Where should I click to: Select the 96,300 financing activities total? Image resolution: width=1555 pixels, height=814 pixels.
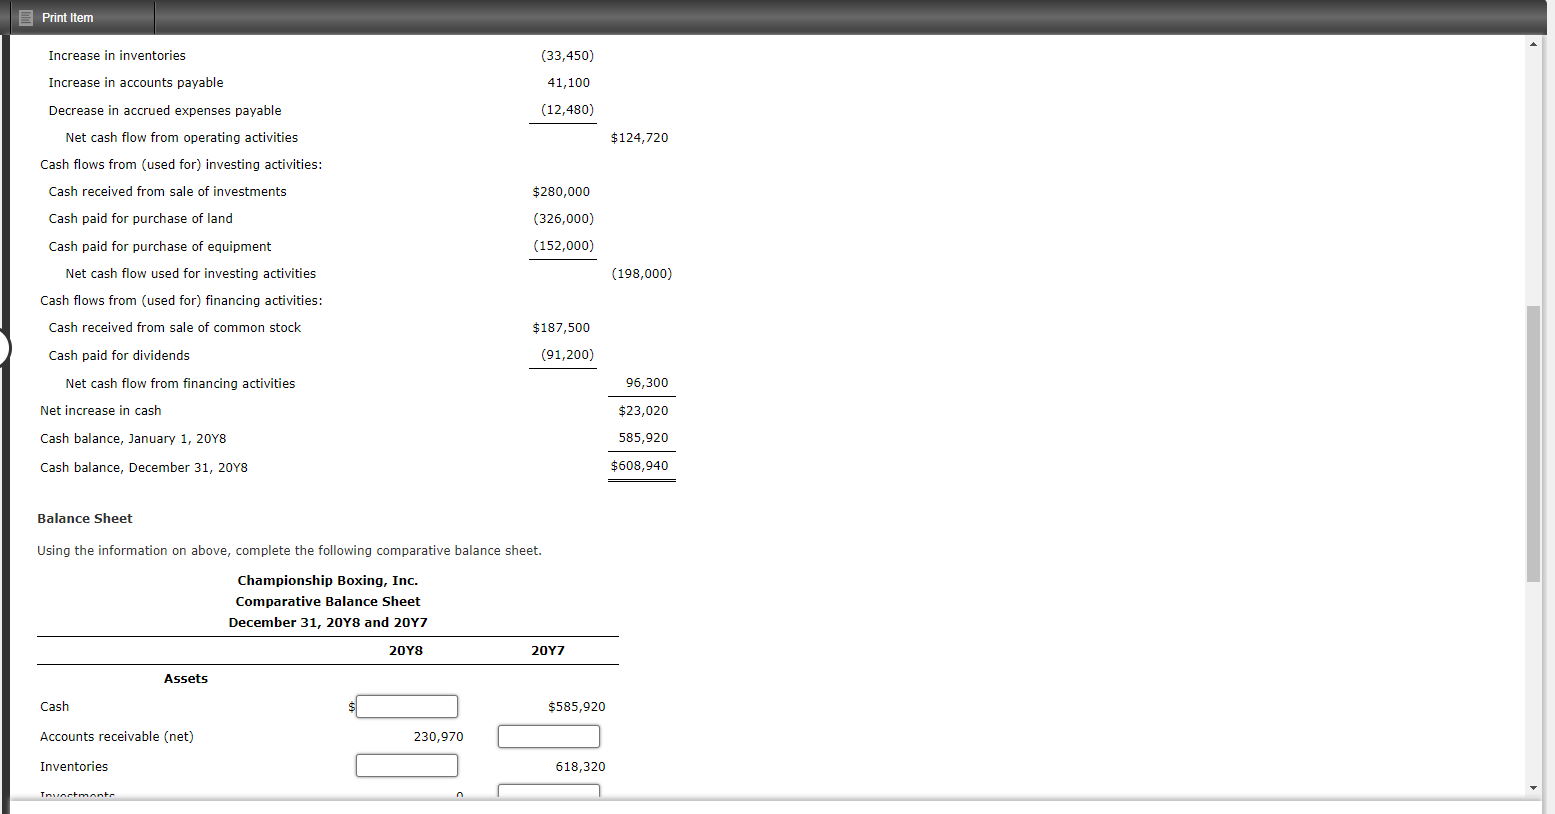click(647, 383)
